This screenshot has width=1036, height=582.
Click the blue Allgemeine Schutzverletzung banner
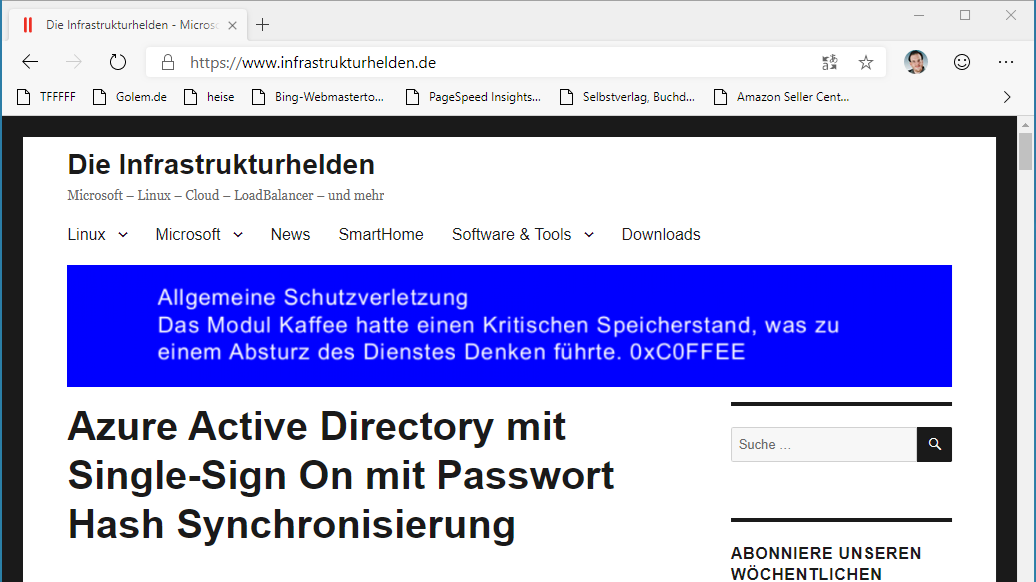pos(509,326)
